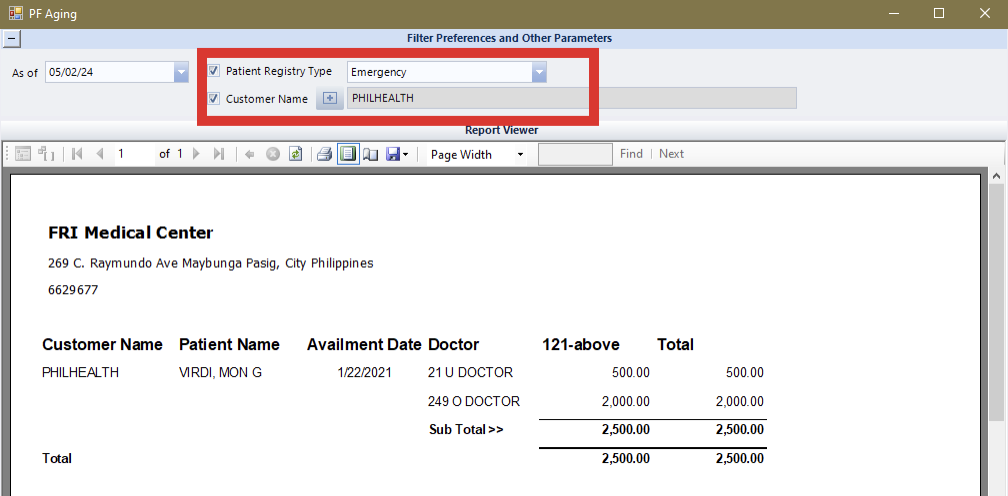Go to the next report page
The width and height of the screenshot is (1008, 496).
pos(196,154)
